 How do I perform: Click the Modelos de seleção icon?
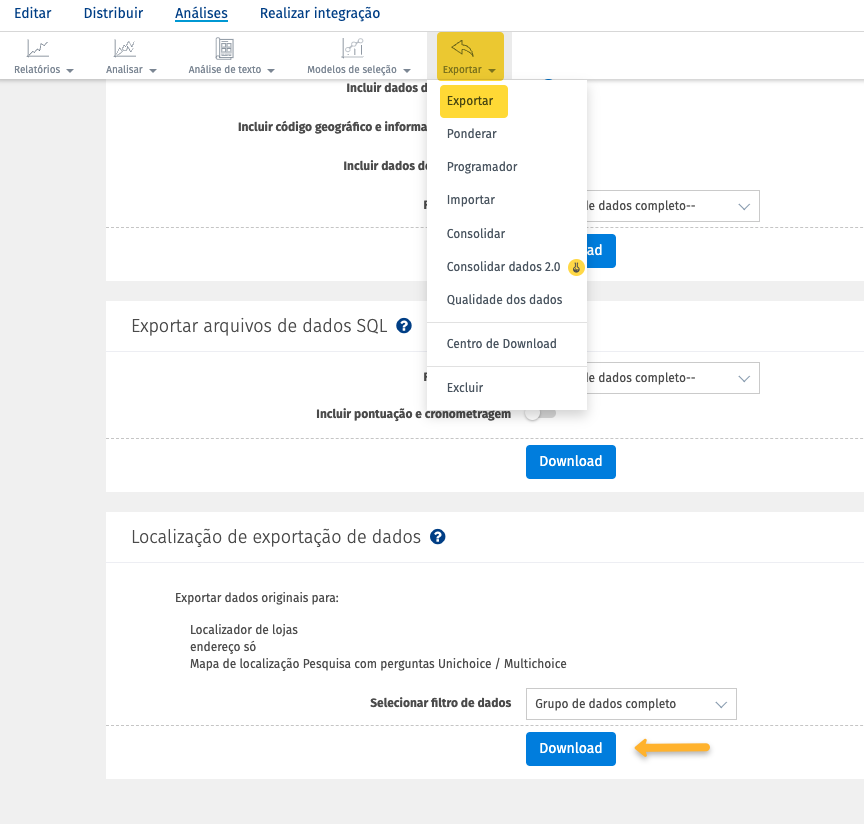(x=351, y=48)
